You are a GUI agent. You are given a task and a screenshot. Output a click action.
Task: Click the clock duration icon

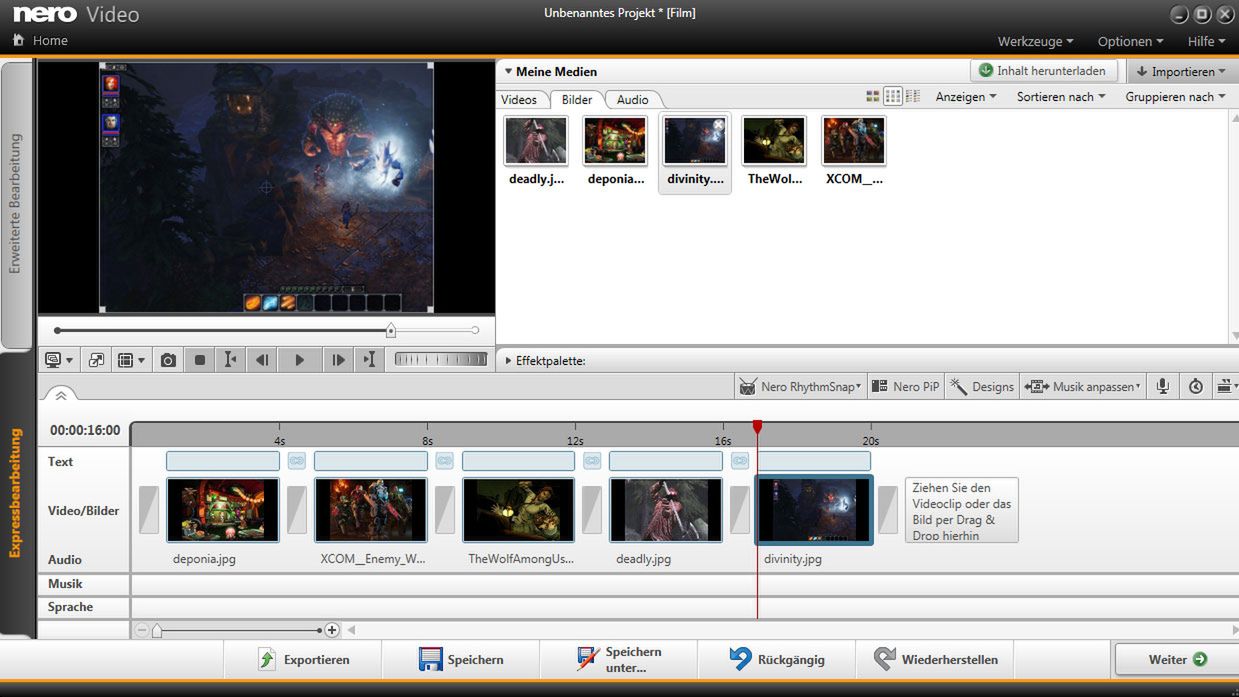pyautogui.click(x=1196, y=386)
